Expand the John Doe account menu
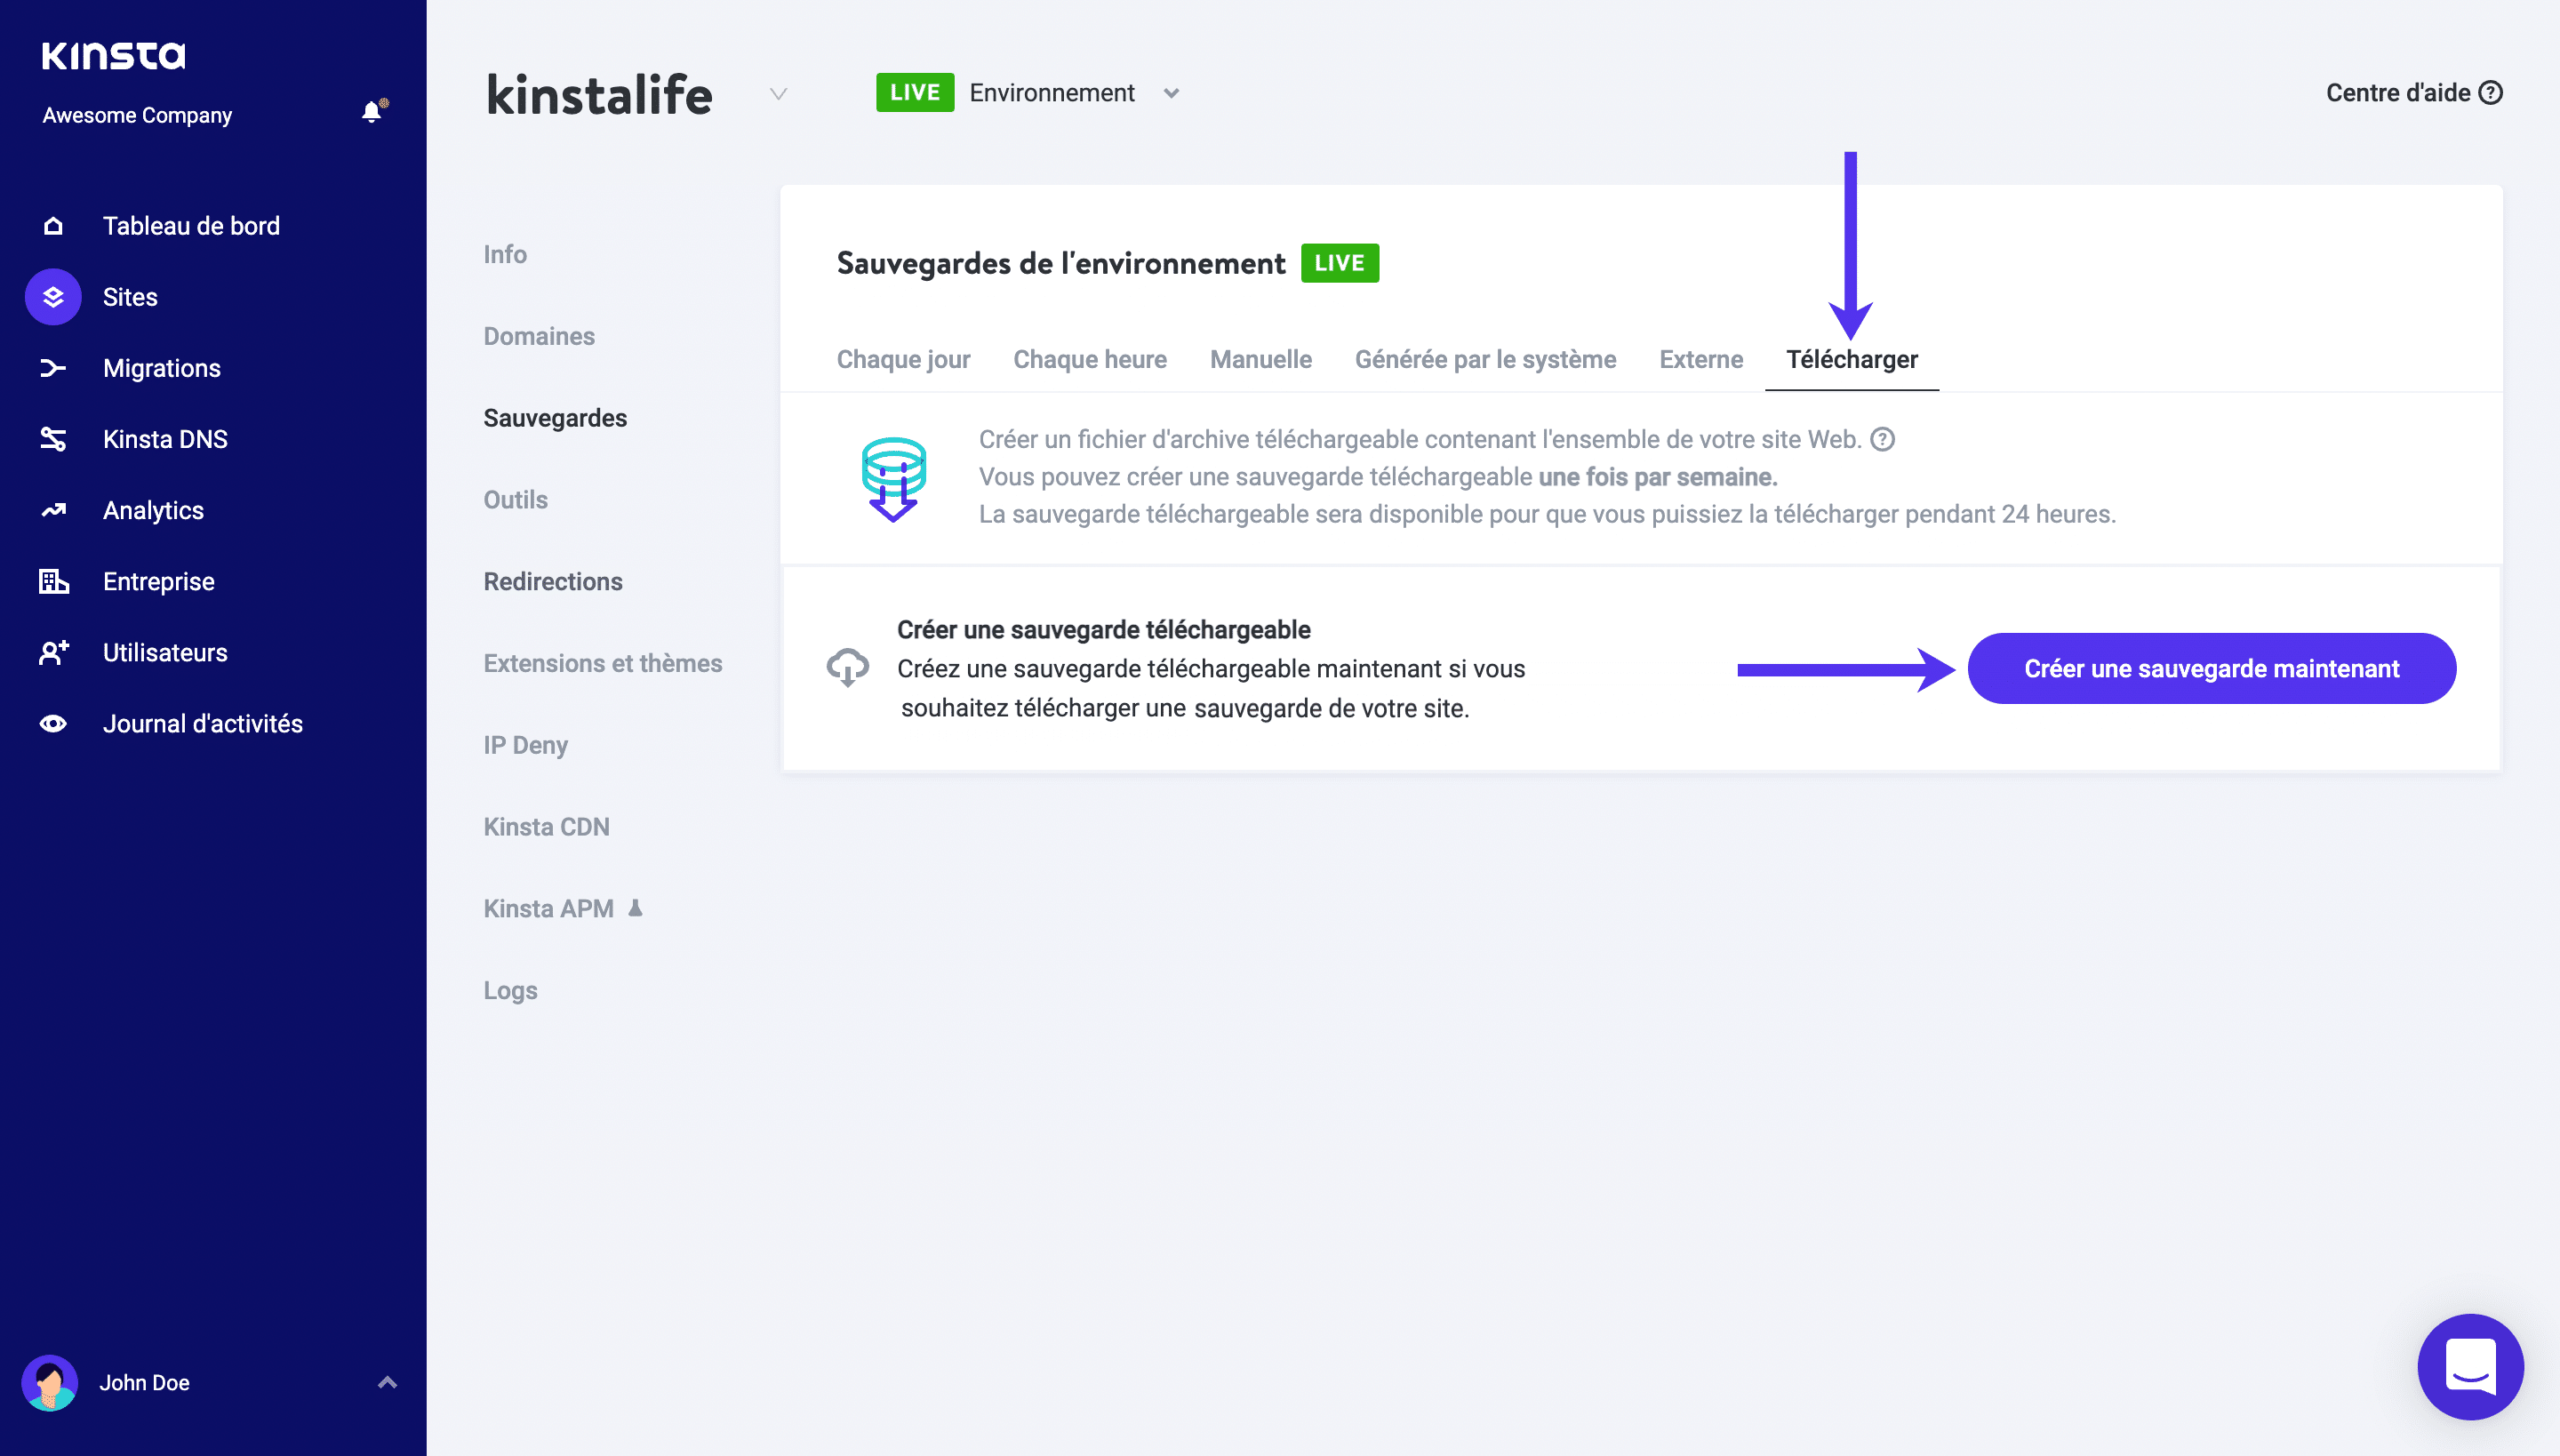Viewport: 2560px width, 1456px height. (385, 1381)
